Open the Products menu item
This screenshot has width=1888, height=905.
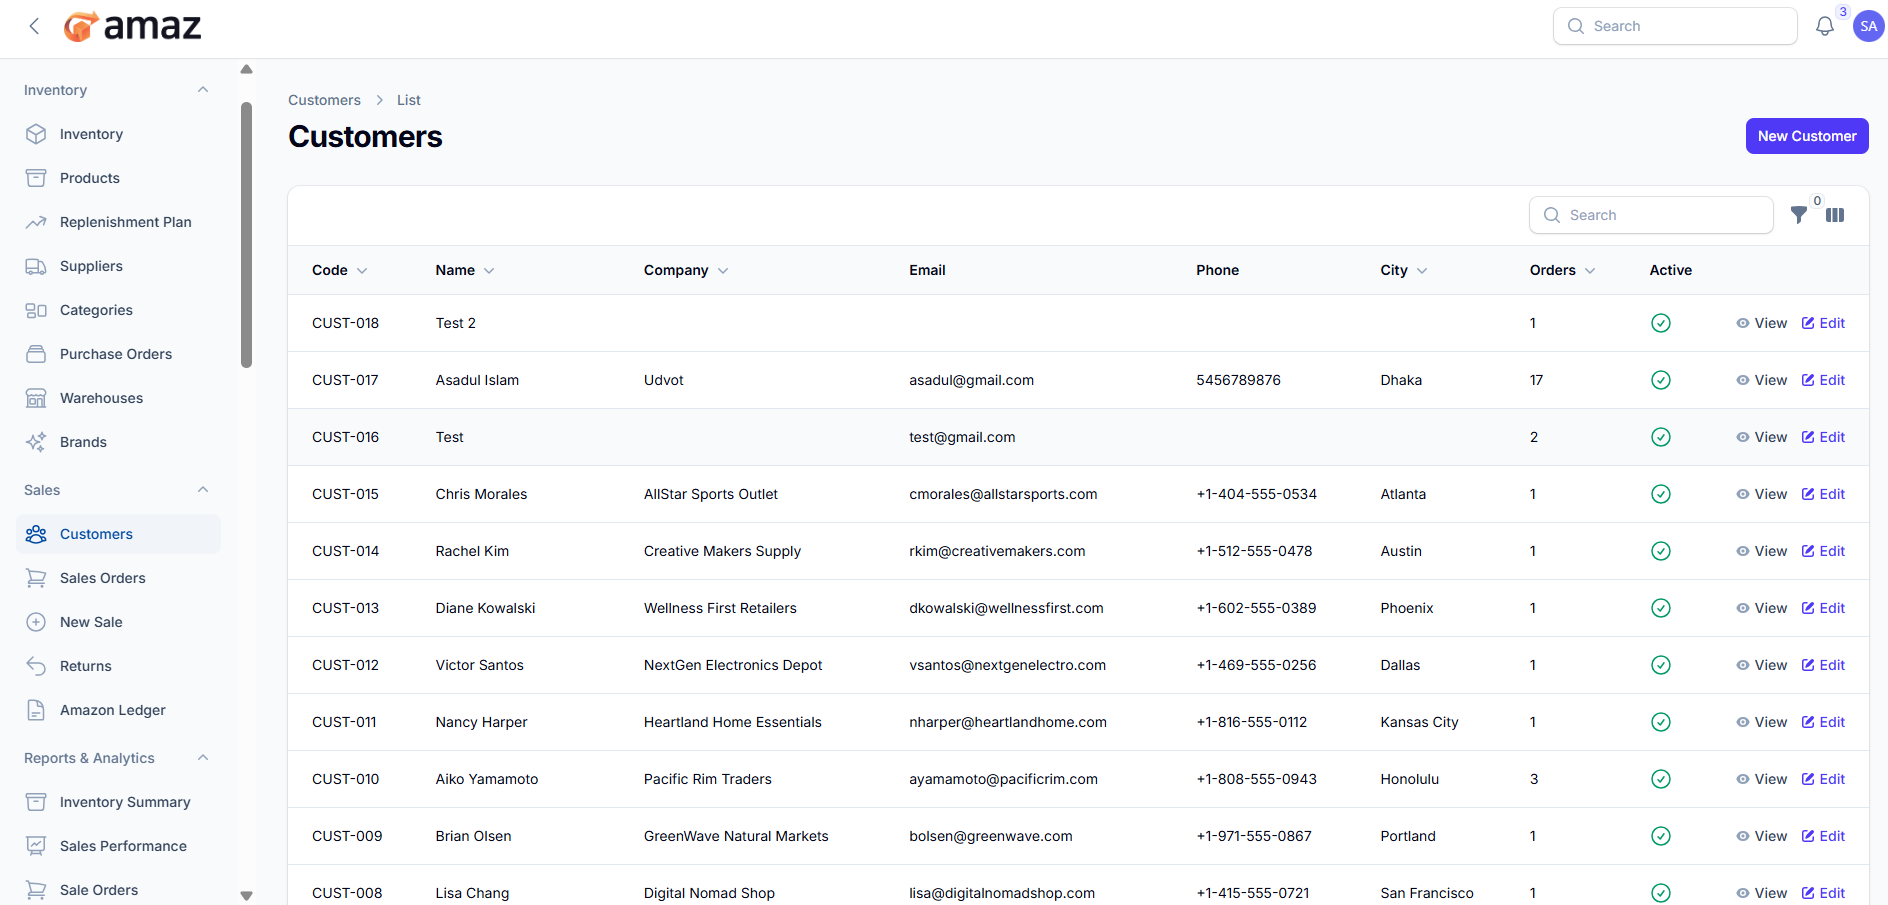(118, 178)
